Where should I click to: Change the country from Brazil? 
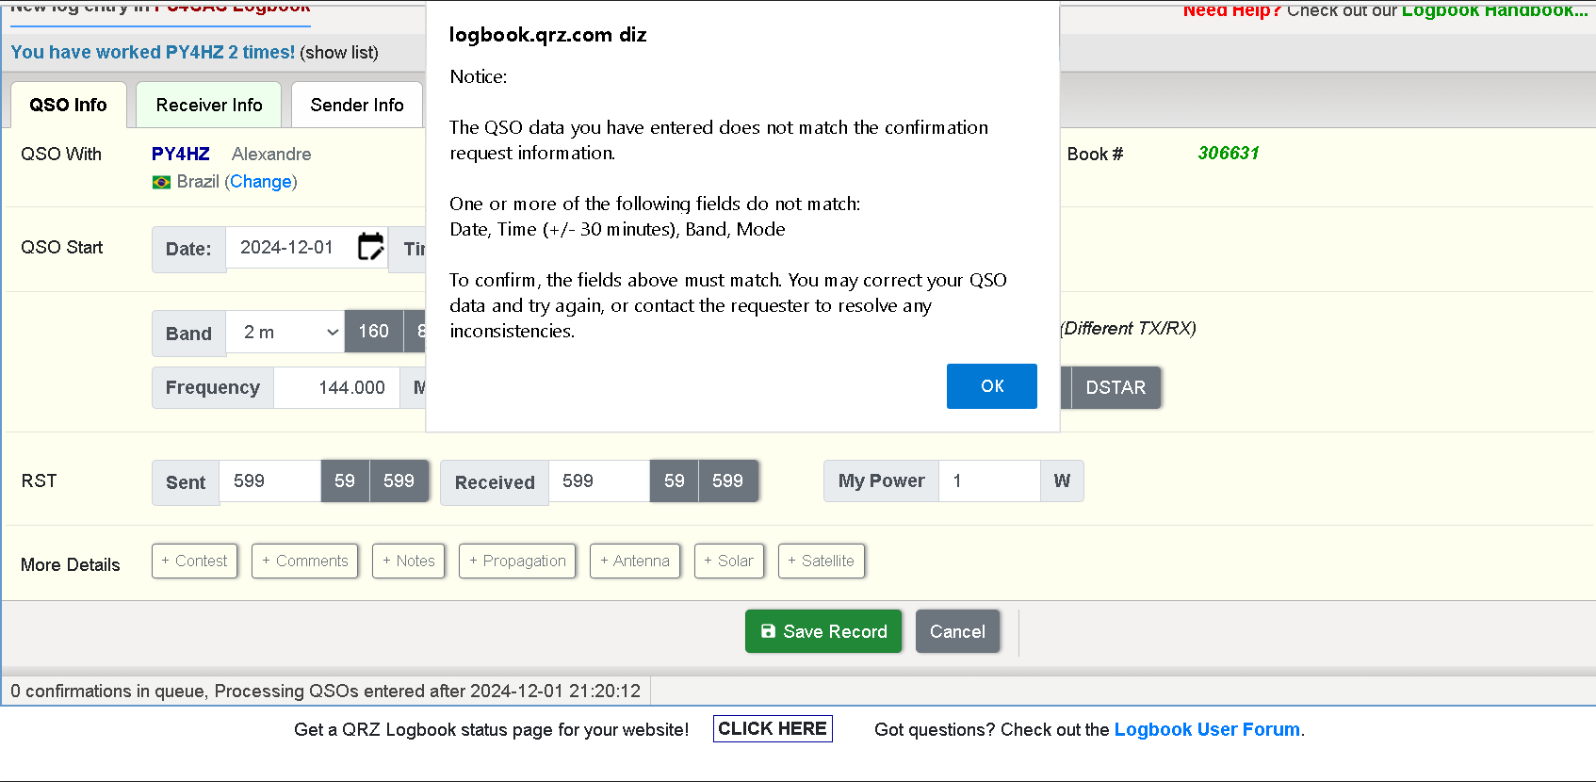[x=261, y=182]
